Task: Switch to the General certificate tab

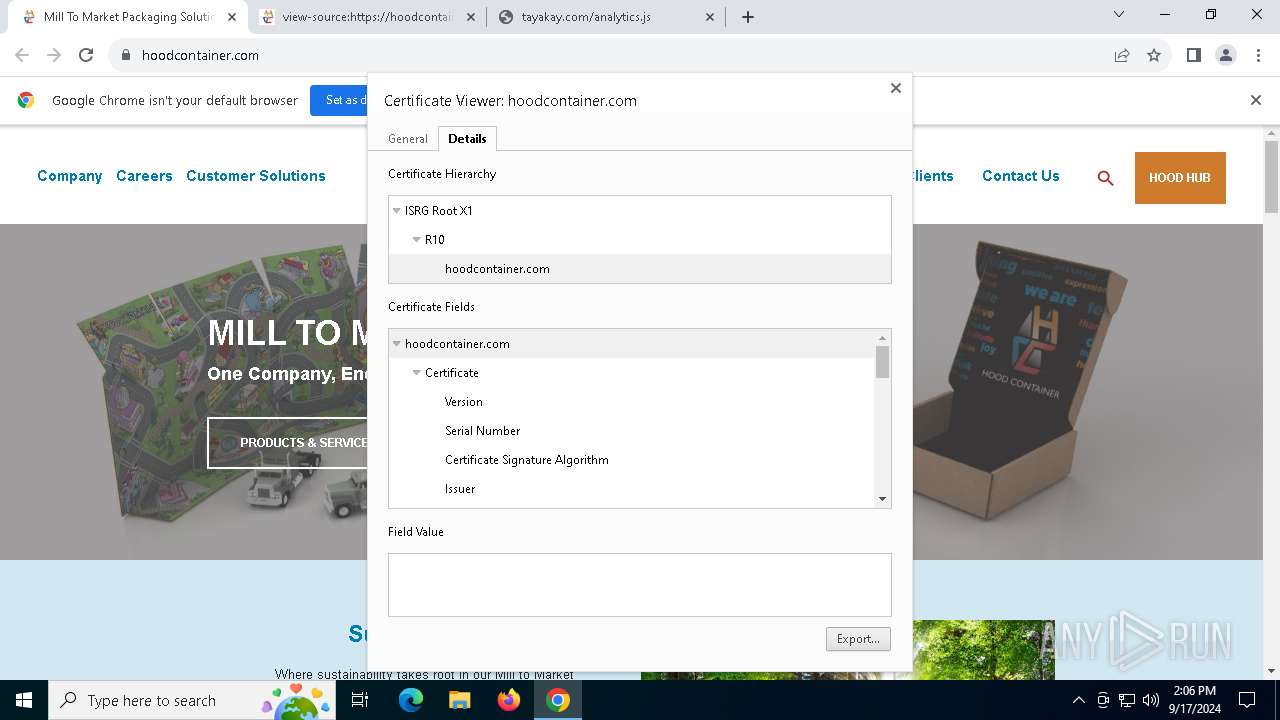Action: point(408,139)
